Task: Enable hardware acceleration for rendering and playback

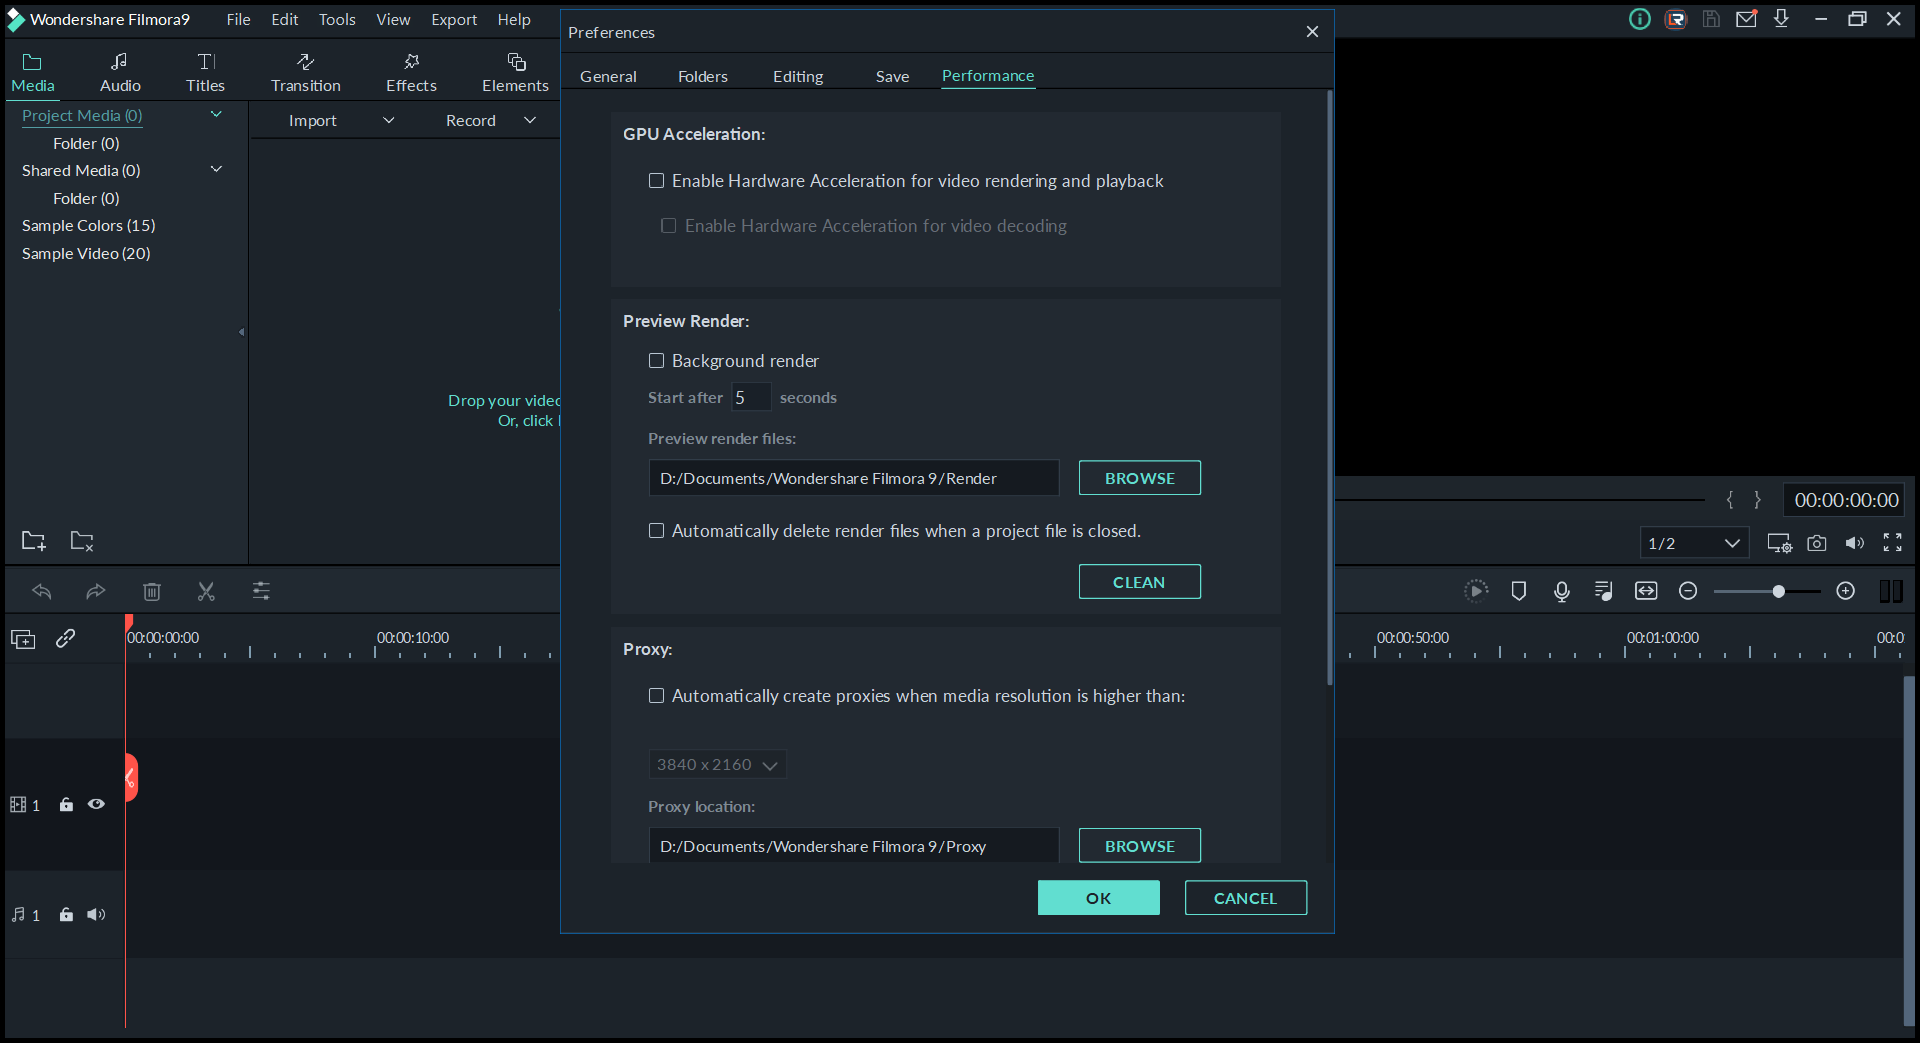Action: 656,181
